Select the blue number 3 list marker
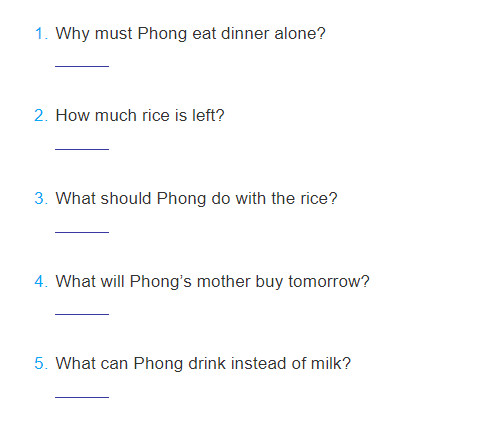This screenshot has height=435, width=483. tap(41, 199)
